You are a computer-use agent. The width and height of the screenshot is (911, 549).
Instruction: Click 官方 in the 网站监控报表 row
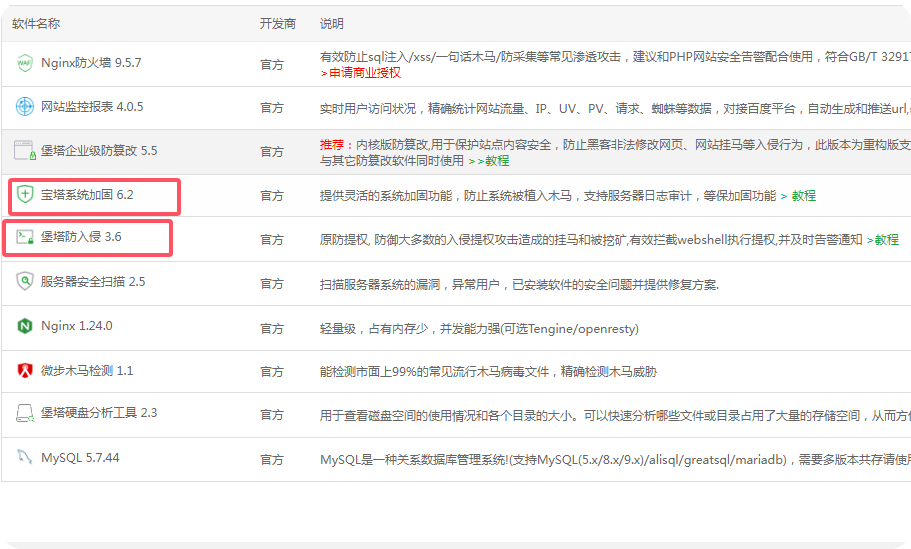(x=272, y=108)
